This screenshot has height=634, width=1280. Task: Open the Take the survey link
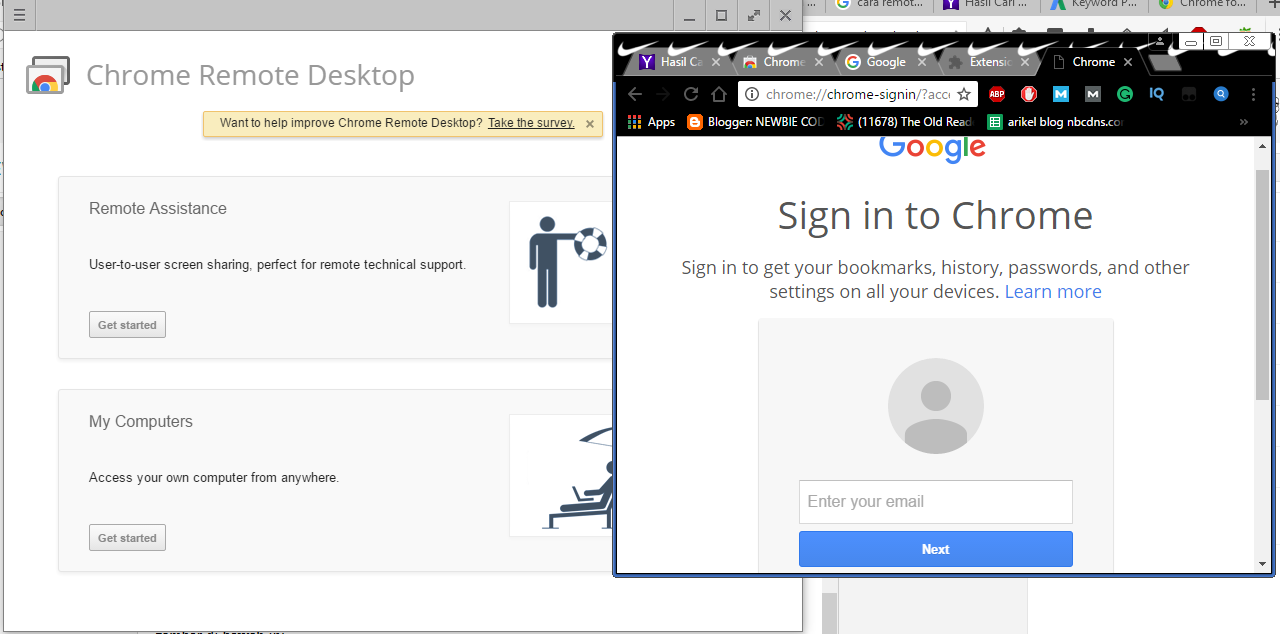click(531, 123)
